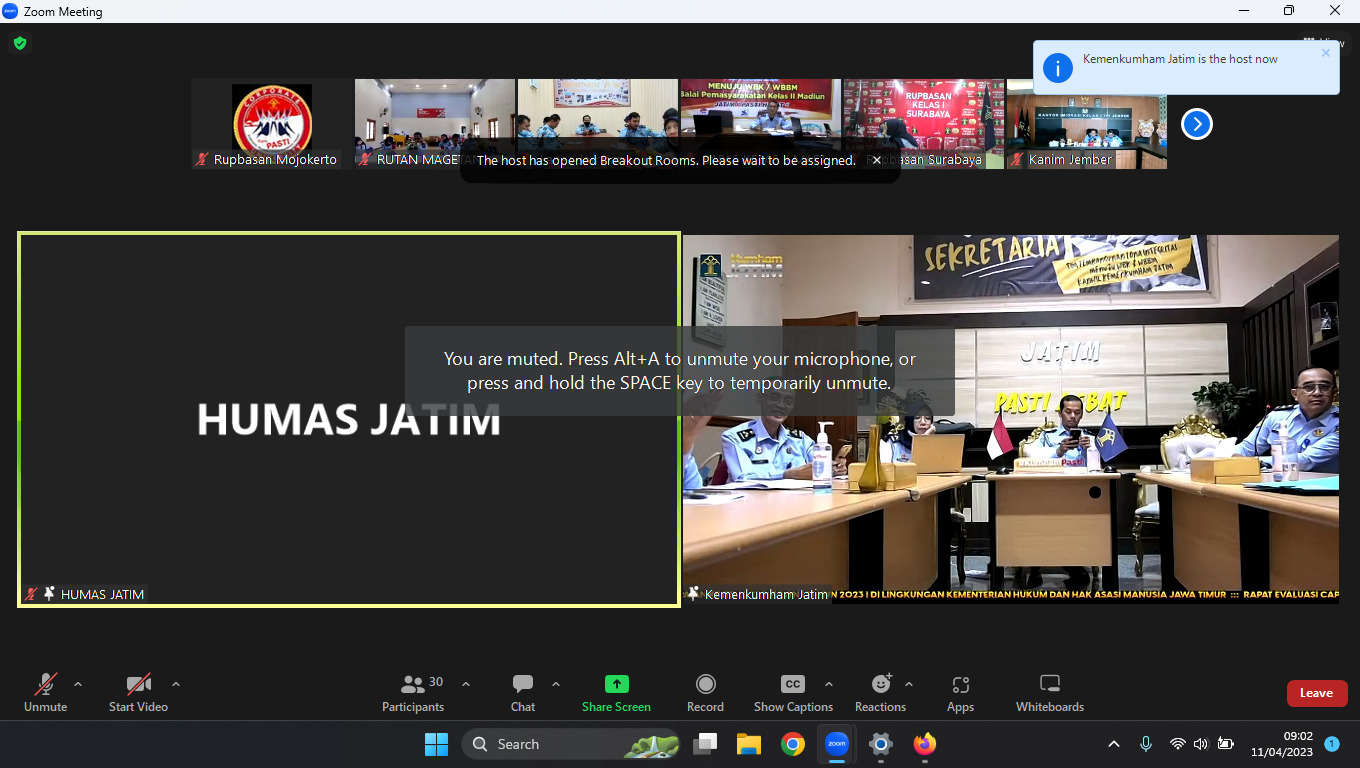
Task: Start recording with the Record button
Action: tap(705, 693)
